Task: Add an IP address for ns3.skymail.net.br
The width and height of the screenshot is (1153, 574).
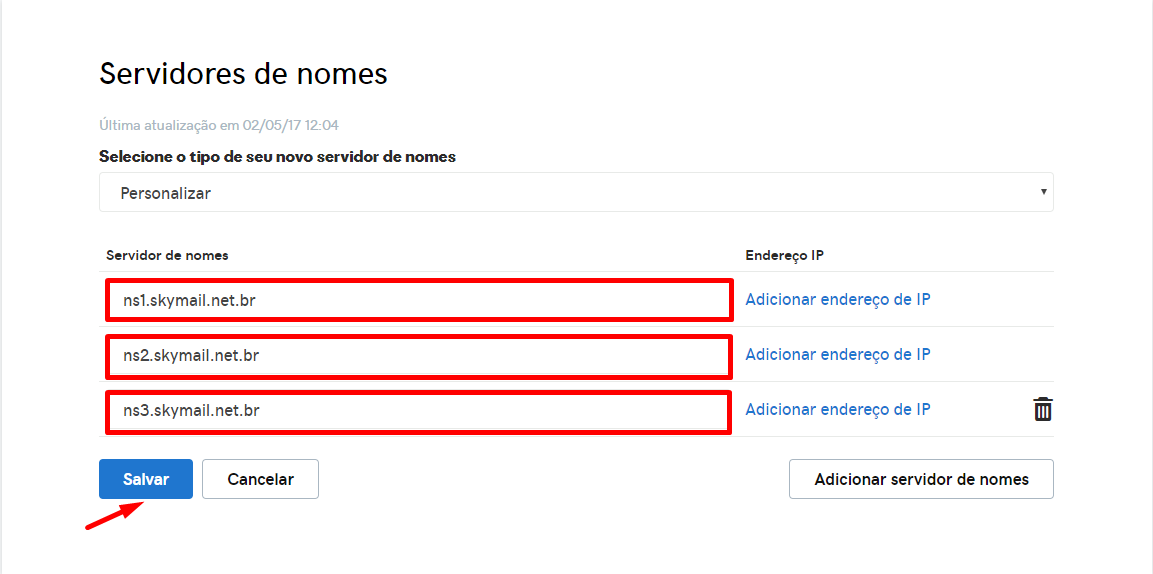Action: 837,409
